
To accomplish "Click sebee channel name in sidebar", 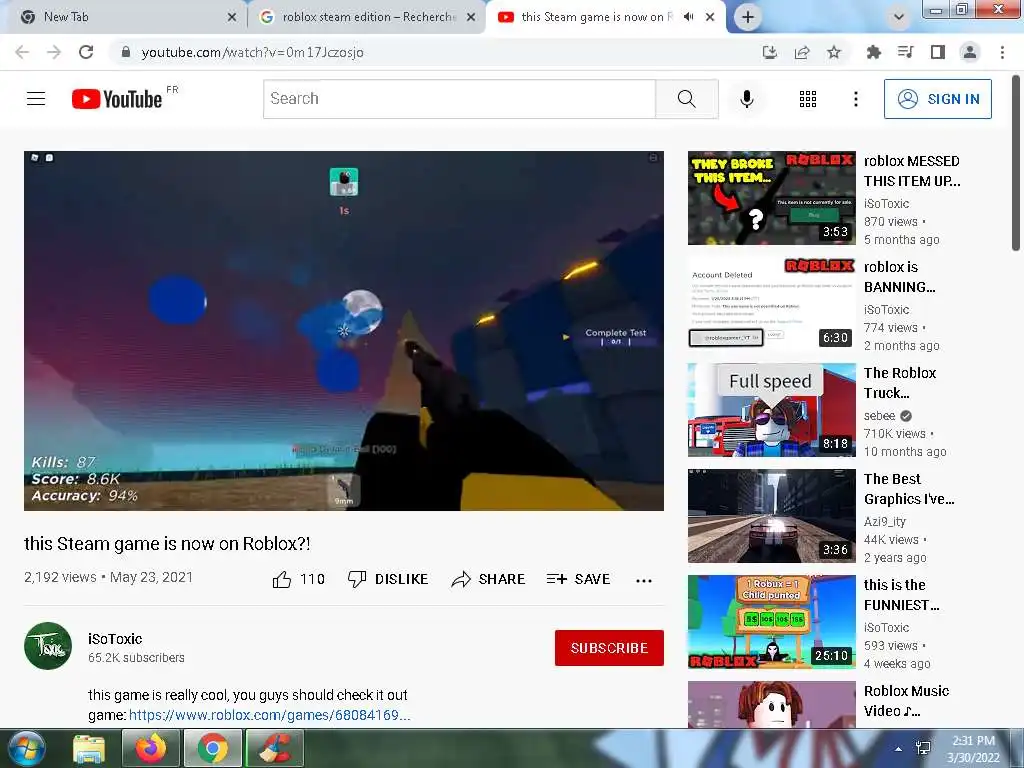I will (x=880, y=415).
